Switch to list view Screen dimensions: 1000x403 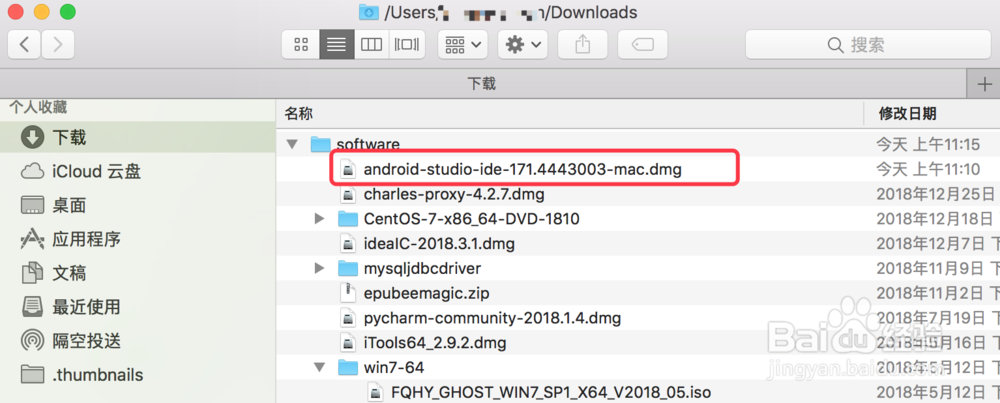click(337, 45)
